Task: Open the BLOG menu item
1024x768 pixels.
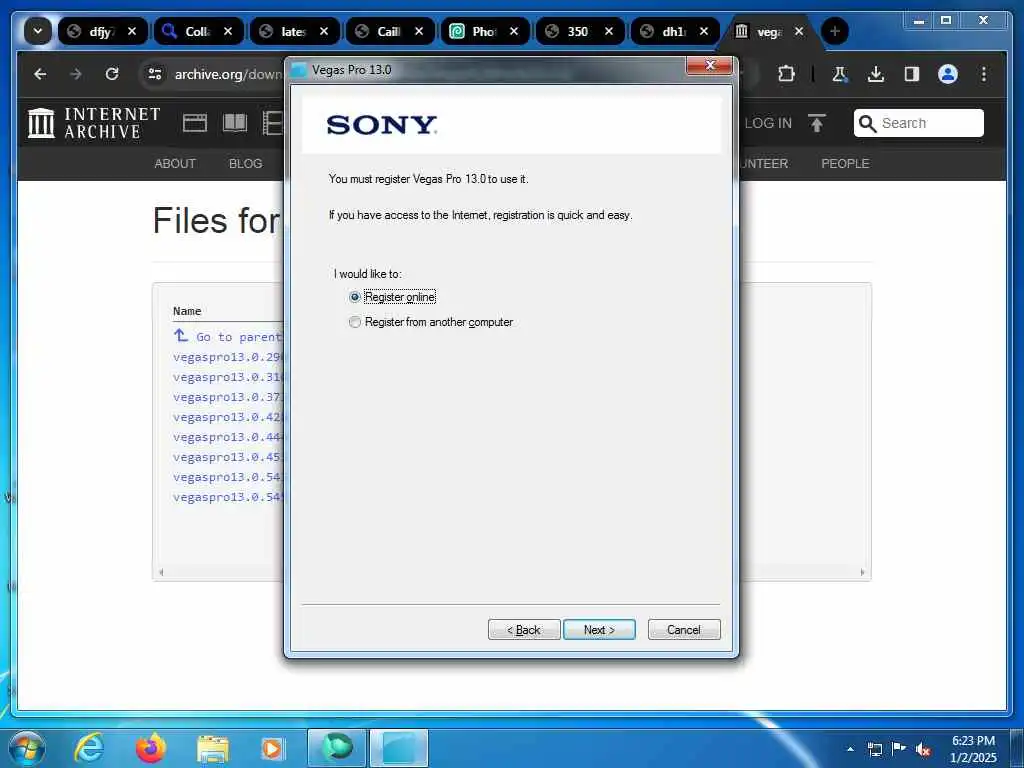Action: 246,163
